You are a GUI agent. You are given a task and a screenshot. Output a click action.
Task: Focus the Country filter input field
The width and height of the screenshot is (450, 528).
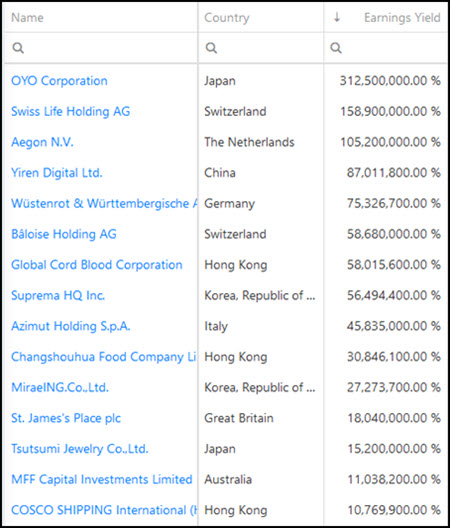261,48
